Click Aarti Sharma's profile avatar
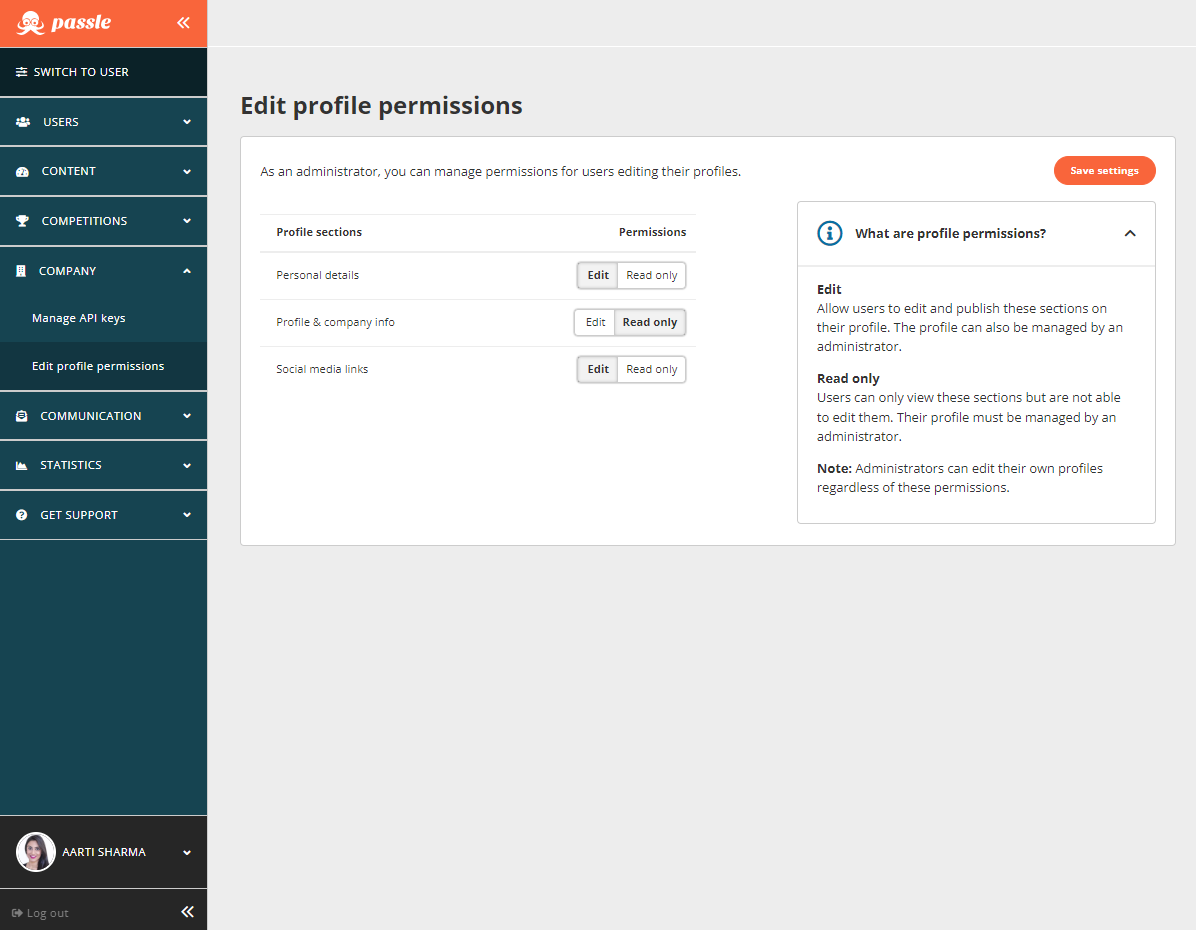This screenshot has width=1196, height=930. pyautogui.click(x=35, y=852)
